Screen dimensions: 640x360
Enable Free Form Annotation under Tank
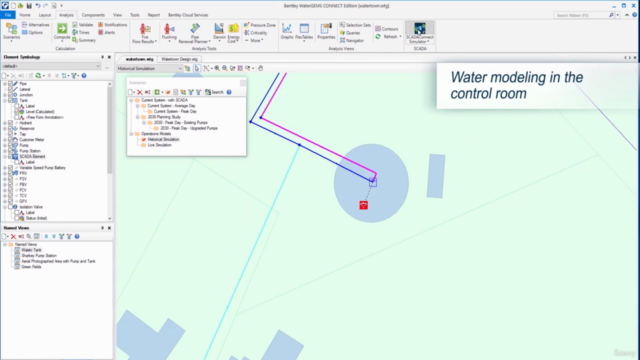click(17, 117)
